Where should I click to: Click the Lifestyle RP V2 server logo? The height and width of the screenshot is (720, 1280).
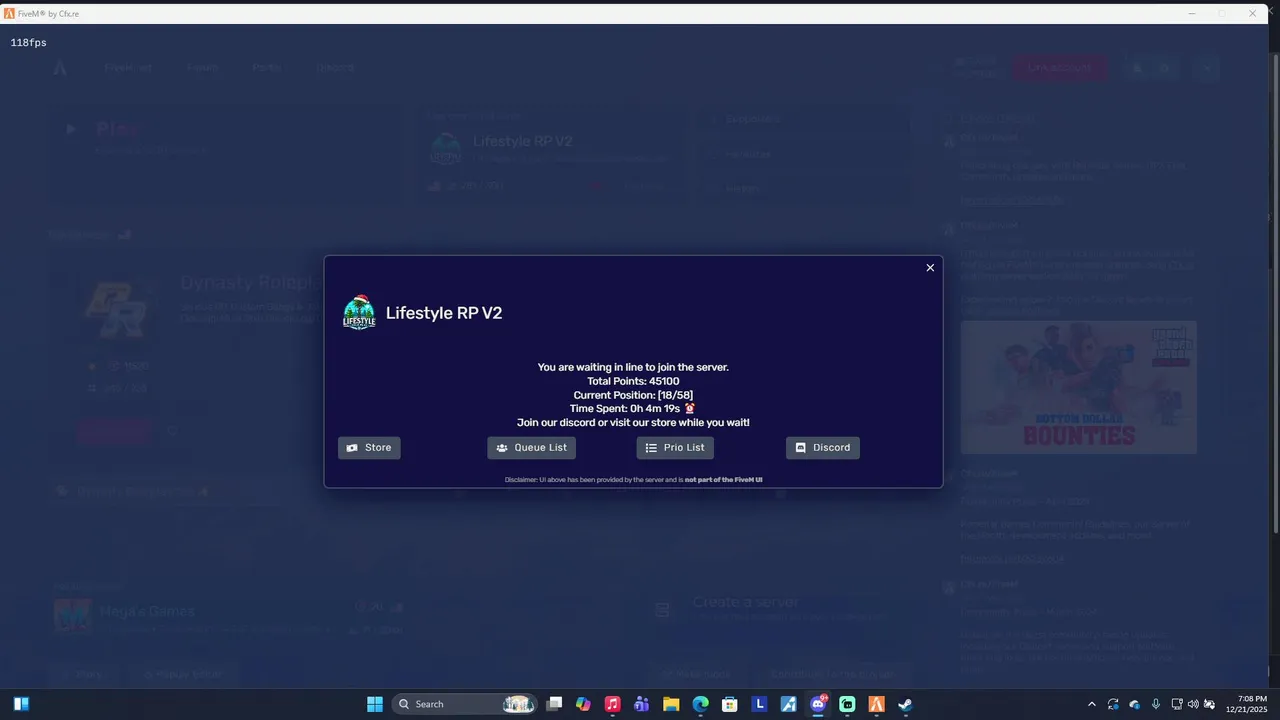click(x=359, y=312)
